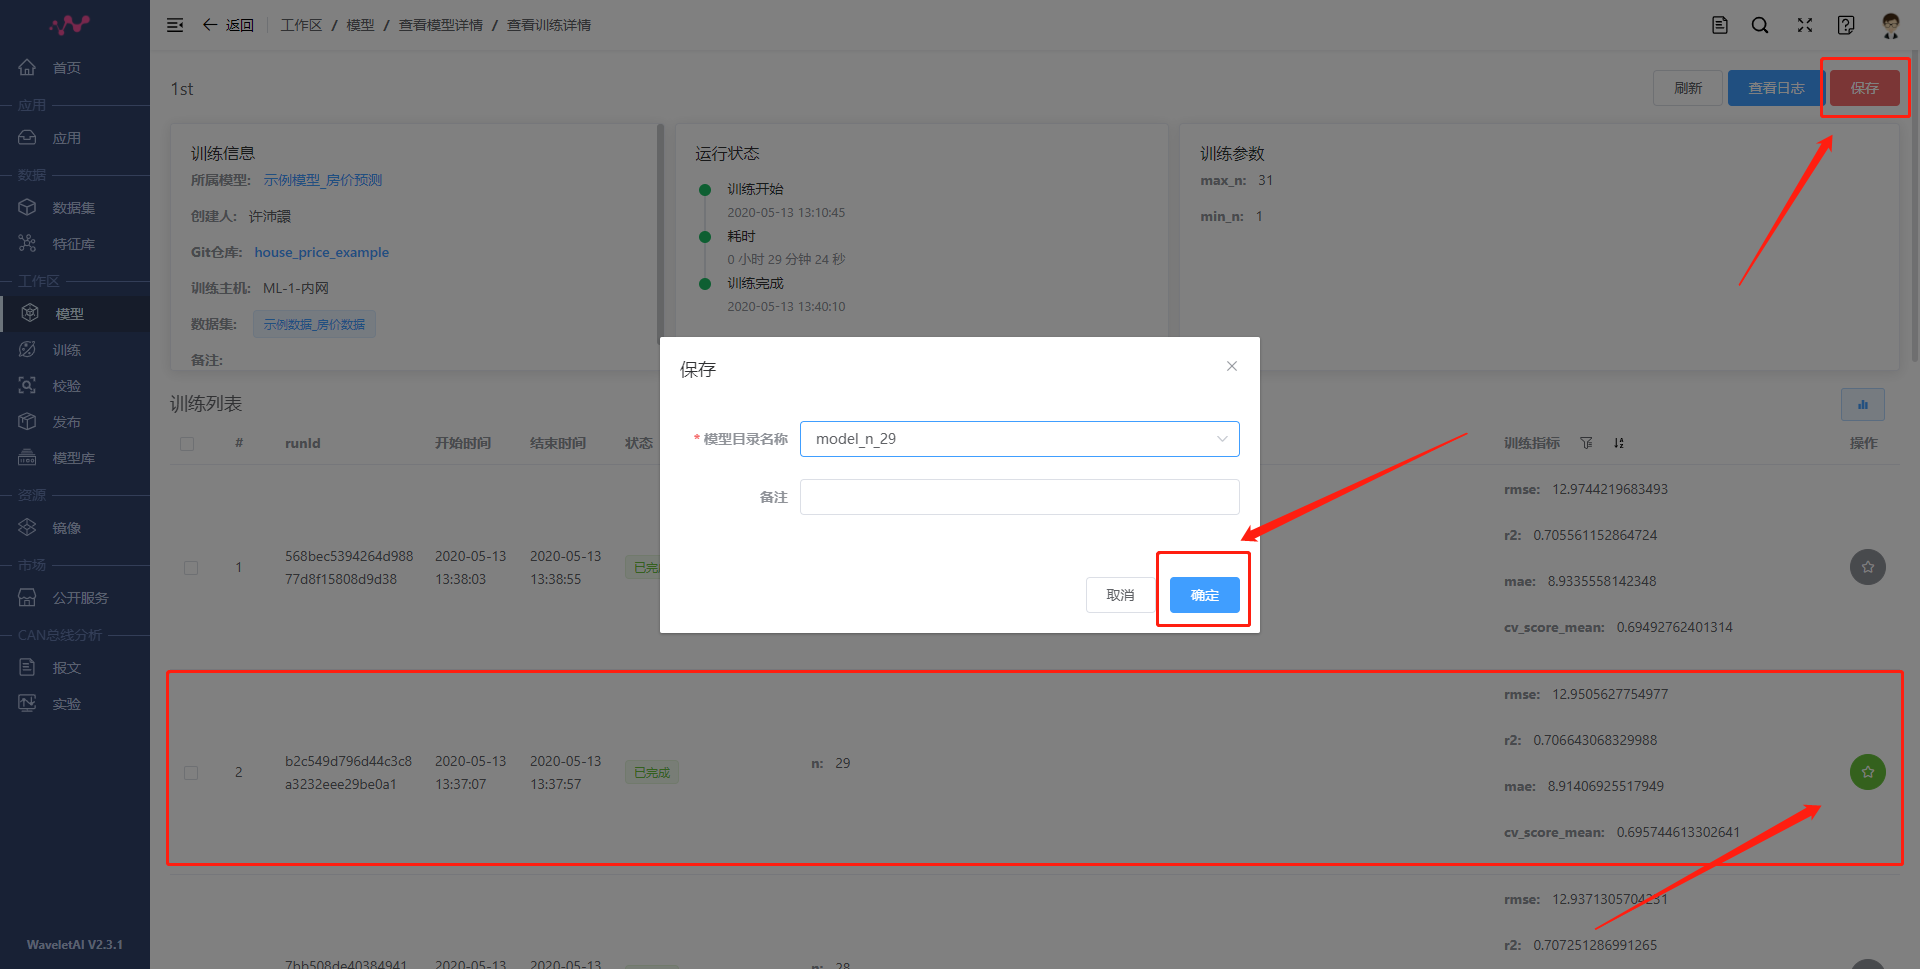Click the 查看模型详情 breadcrumb
The image size is (1920, 969).
(440, 25)
